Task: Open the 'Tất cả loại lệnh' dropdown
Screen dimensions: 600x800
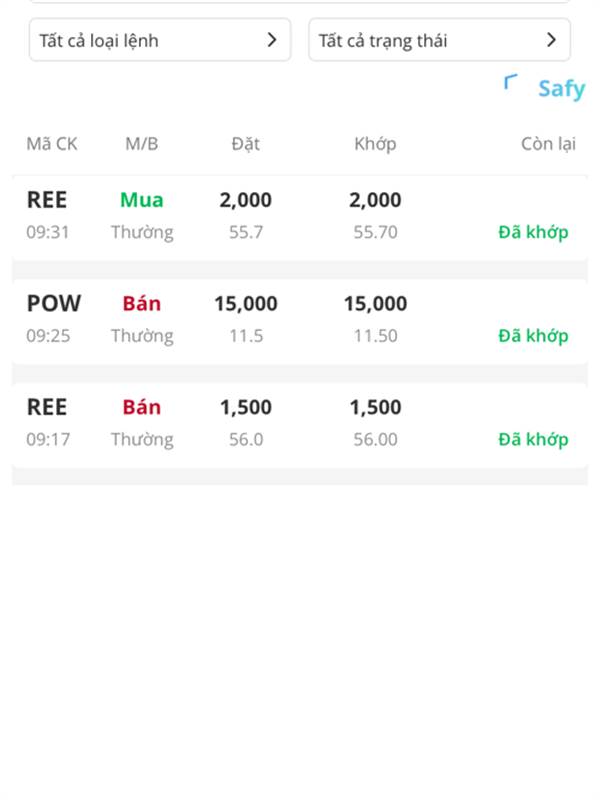Action: [160, 40]
